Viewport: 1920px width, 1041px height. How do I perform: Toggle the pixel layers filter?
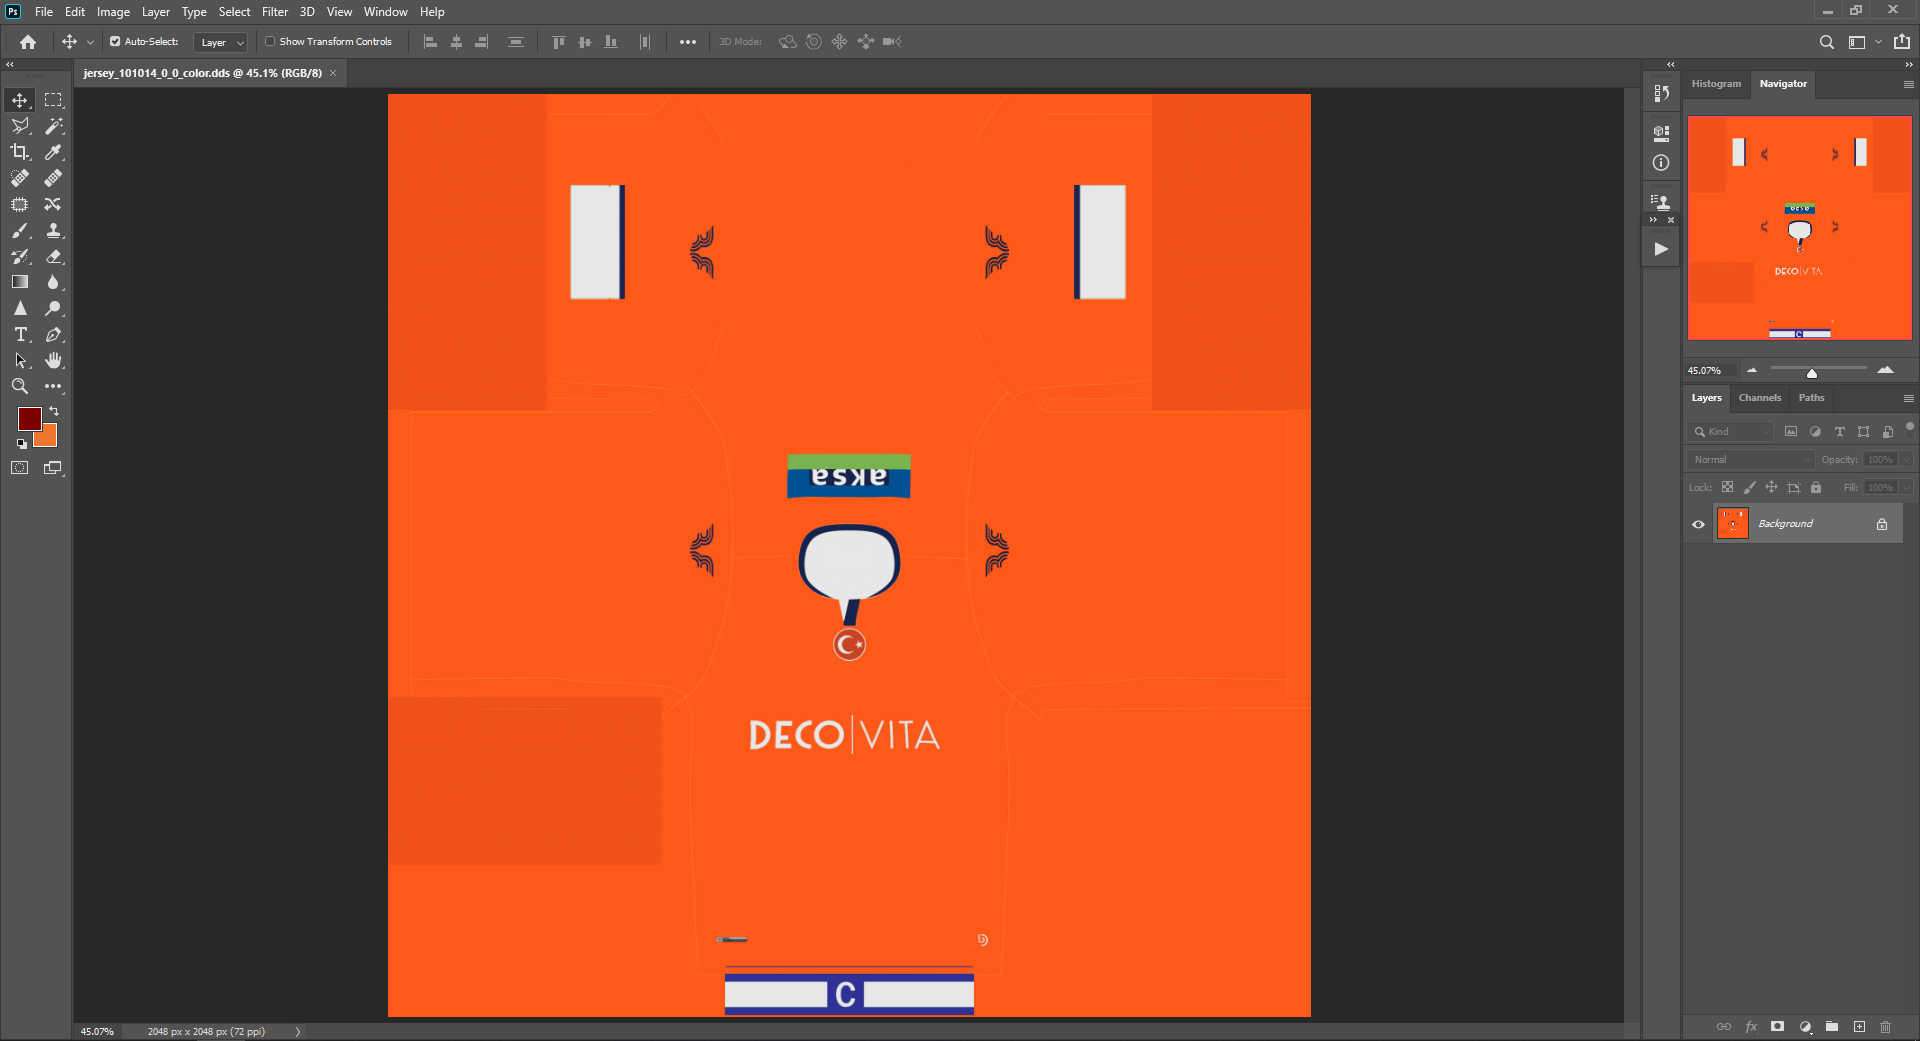pos(1791,432)
